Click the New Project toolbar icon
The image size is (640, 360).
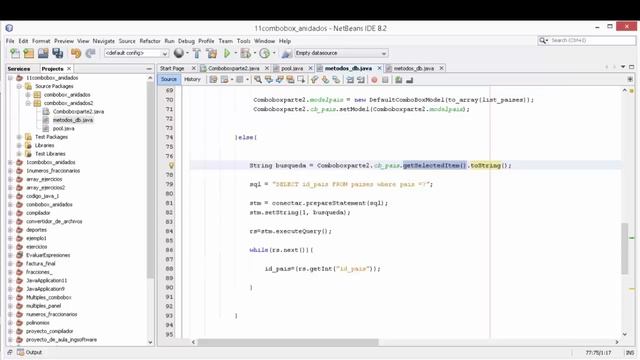[x=29, y=53]
